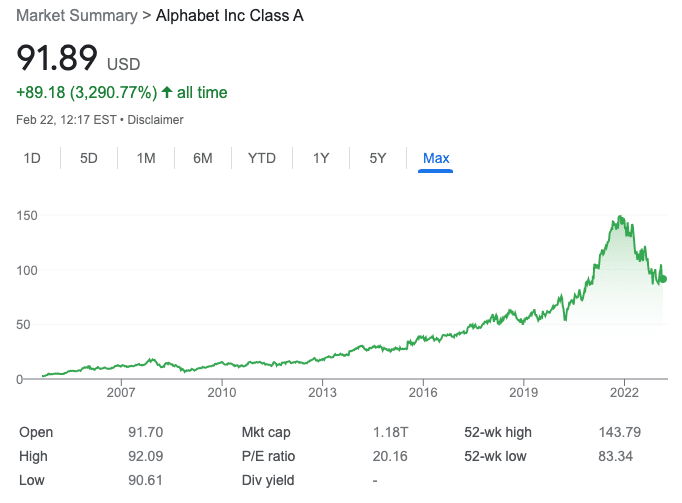Click the chart peak near 2022
The height and width of the screenshot is (503, 682).
pyautogui.click(x=621, y=216)
